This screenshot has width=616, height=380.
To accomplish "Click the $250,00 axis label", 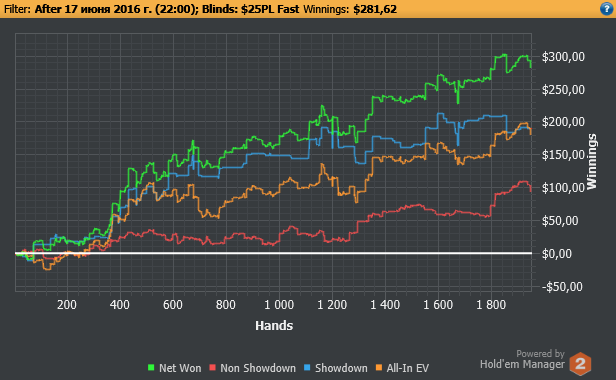I will click(563, 90).
